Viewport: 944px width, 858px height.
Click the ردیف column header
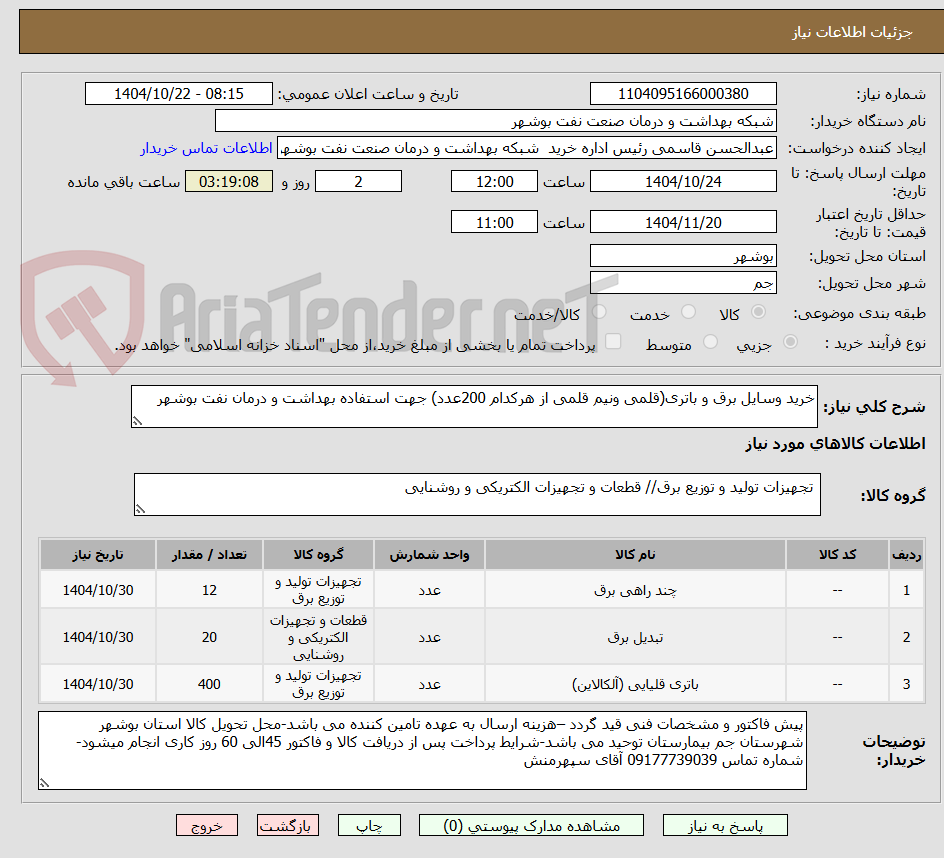(907, 555)
